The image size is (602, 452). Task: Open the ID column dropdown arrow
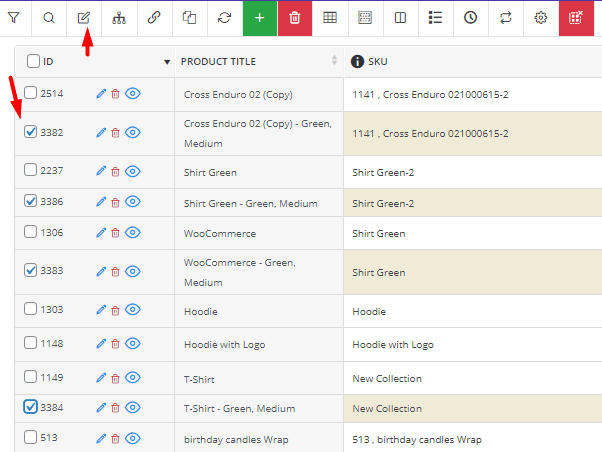(167, 62)
